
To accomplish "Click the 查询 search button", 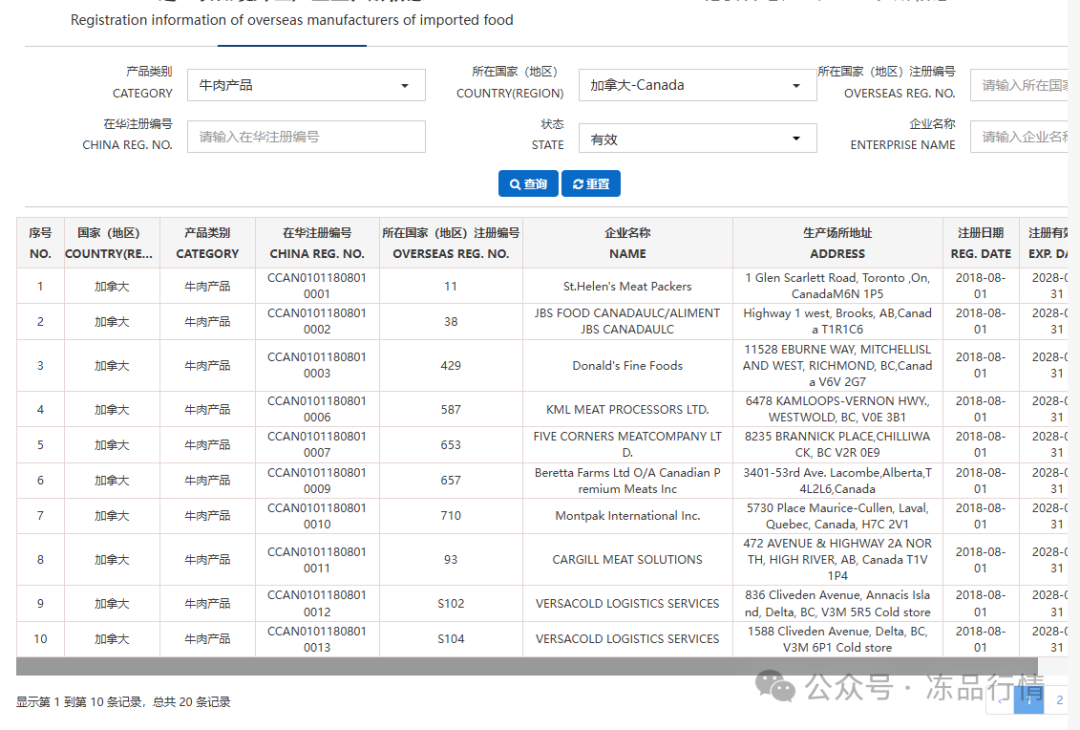I will (x=528, y=184).
